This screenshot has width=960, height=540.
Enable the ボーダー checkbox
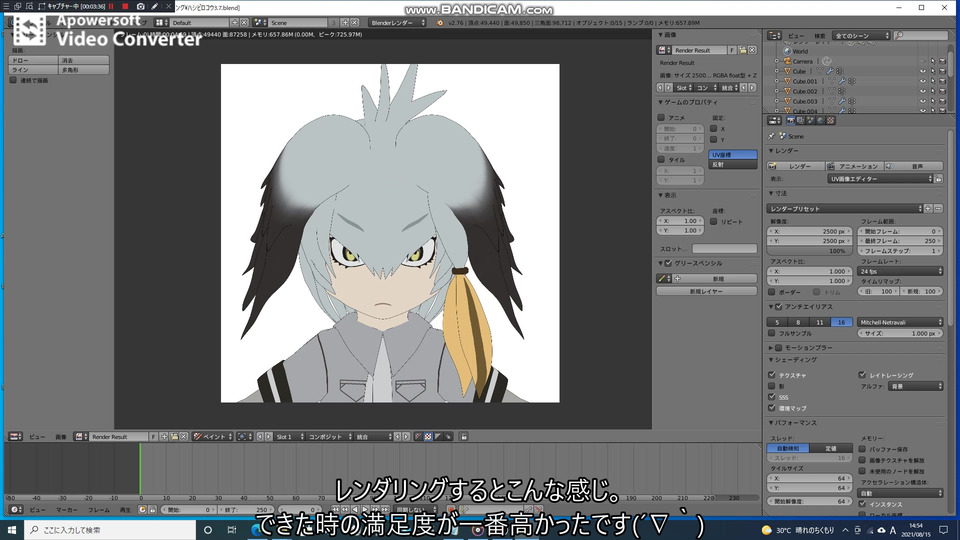coord(771,292)
